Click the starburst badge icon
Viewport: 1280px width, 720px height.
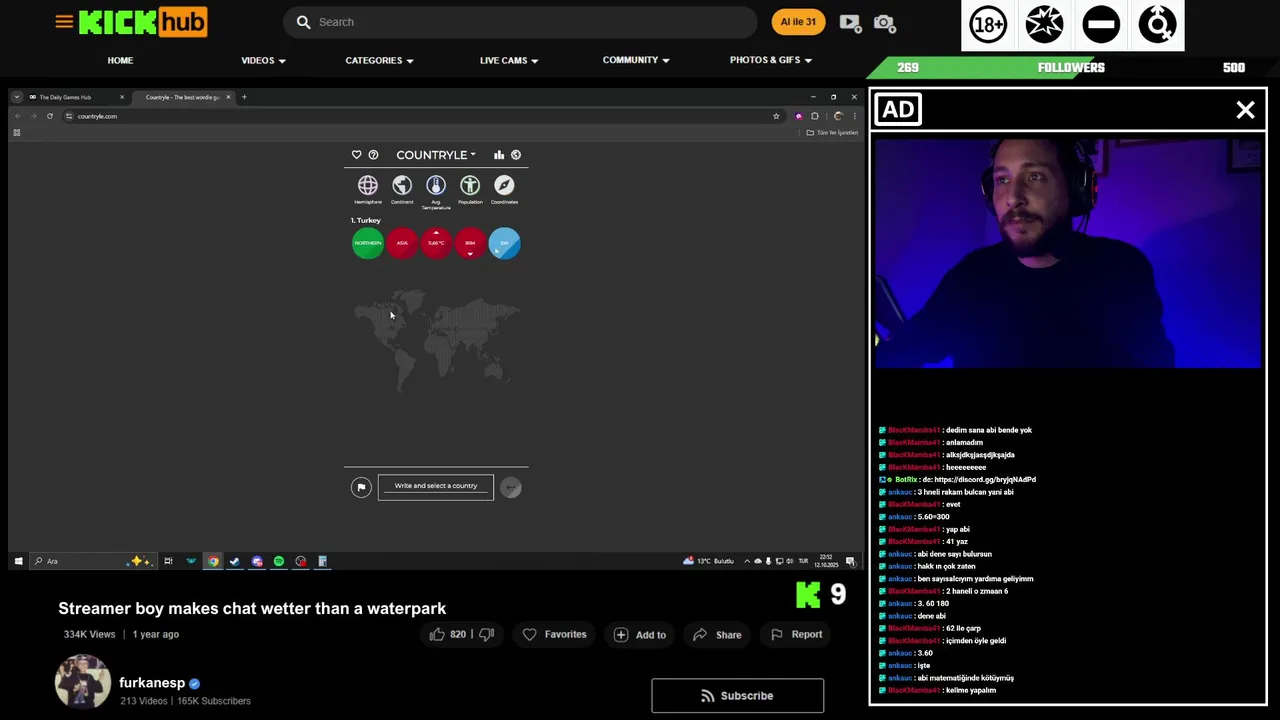[1044, 24]
